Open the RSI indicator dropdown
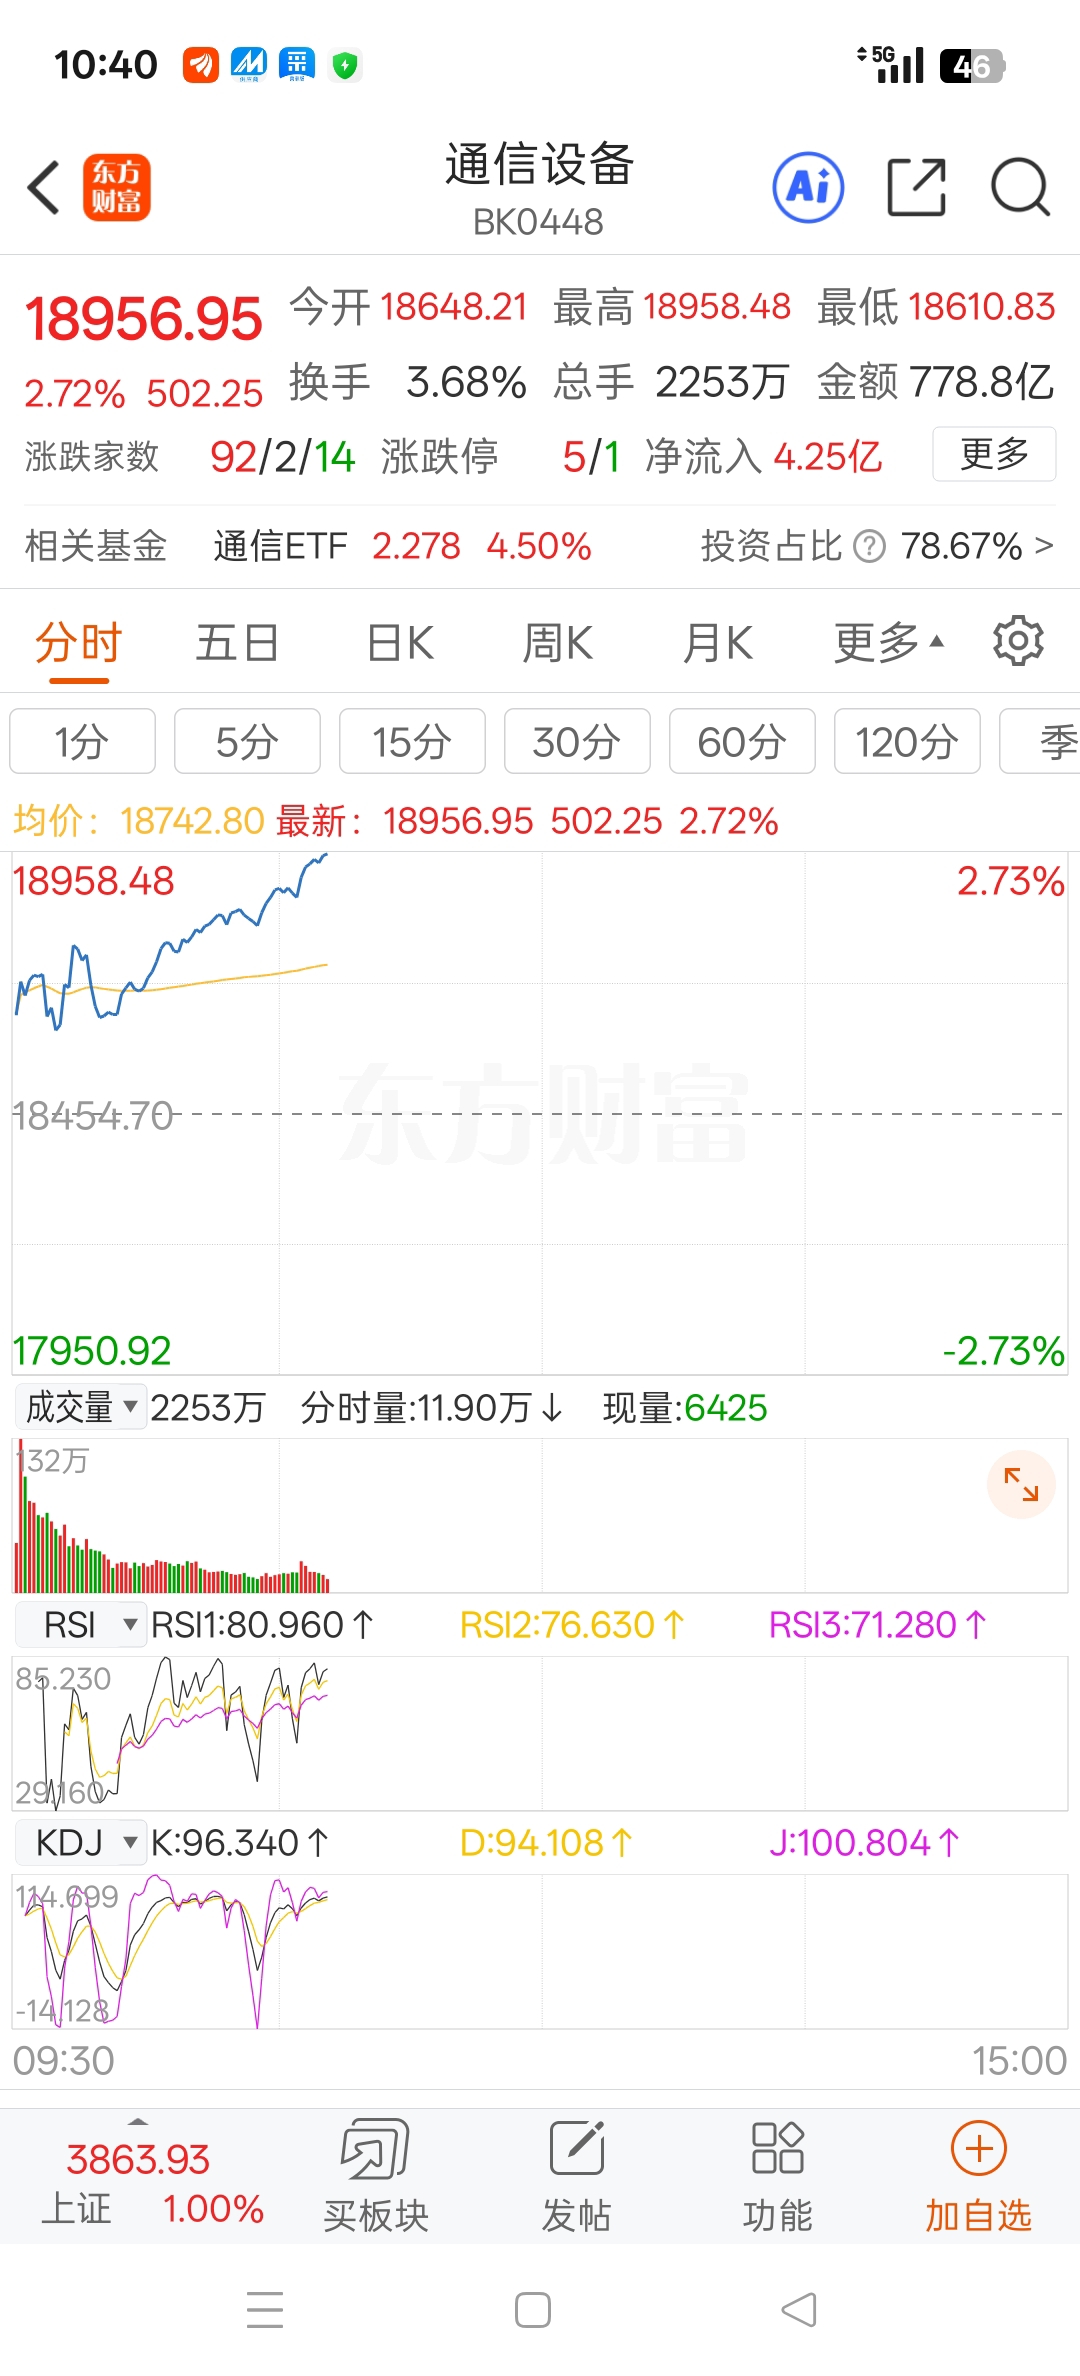This screenshot has width=1080, height=2376. pyautogui.click(x=81, y=1625)
